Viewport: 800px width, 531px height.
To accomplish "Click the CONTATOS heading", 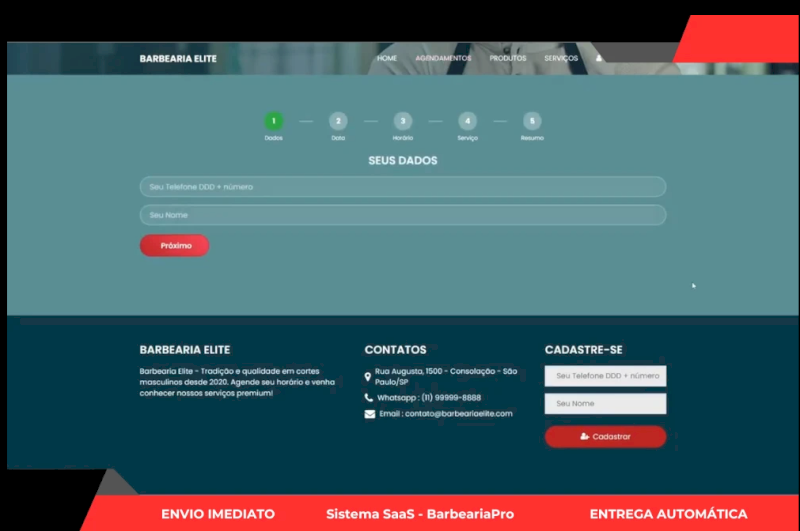I will [395, 350].
